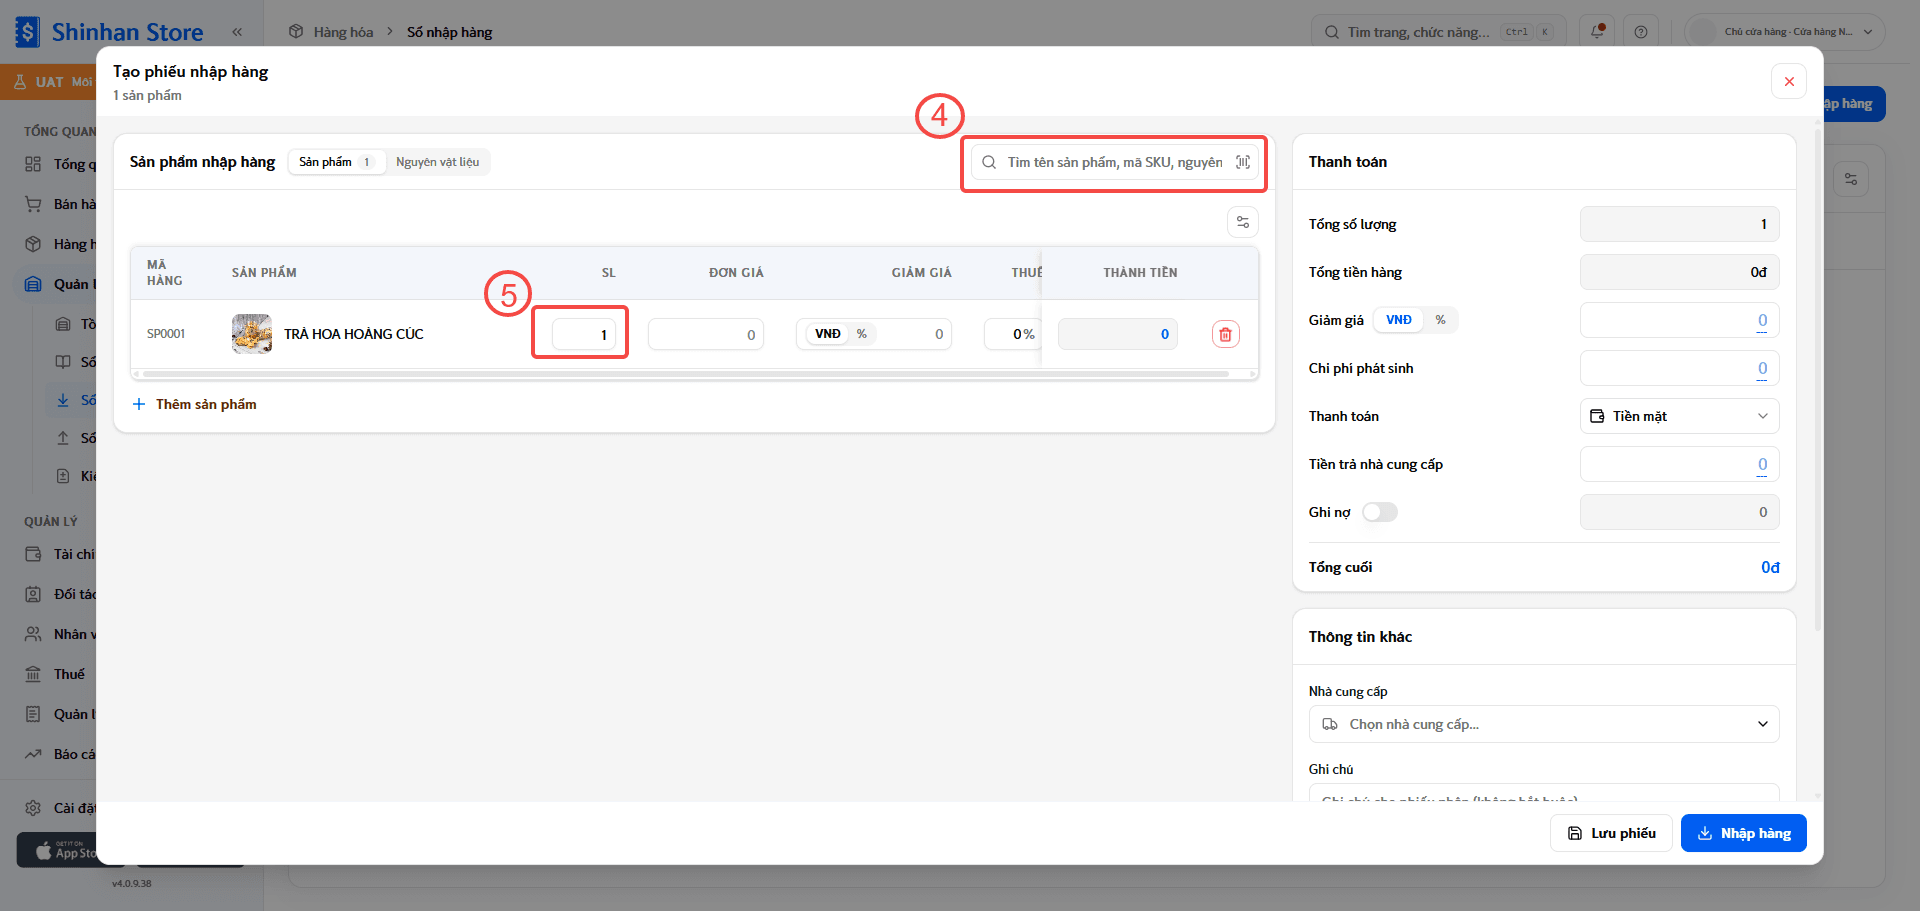Screen dimensions: 1920x911
Task: Click Hàng hóa in the breadcrumb
Action: coord(343,32)
